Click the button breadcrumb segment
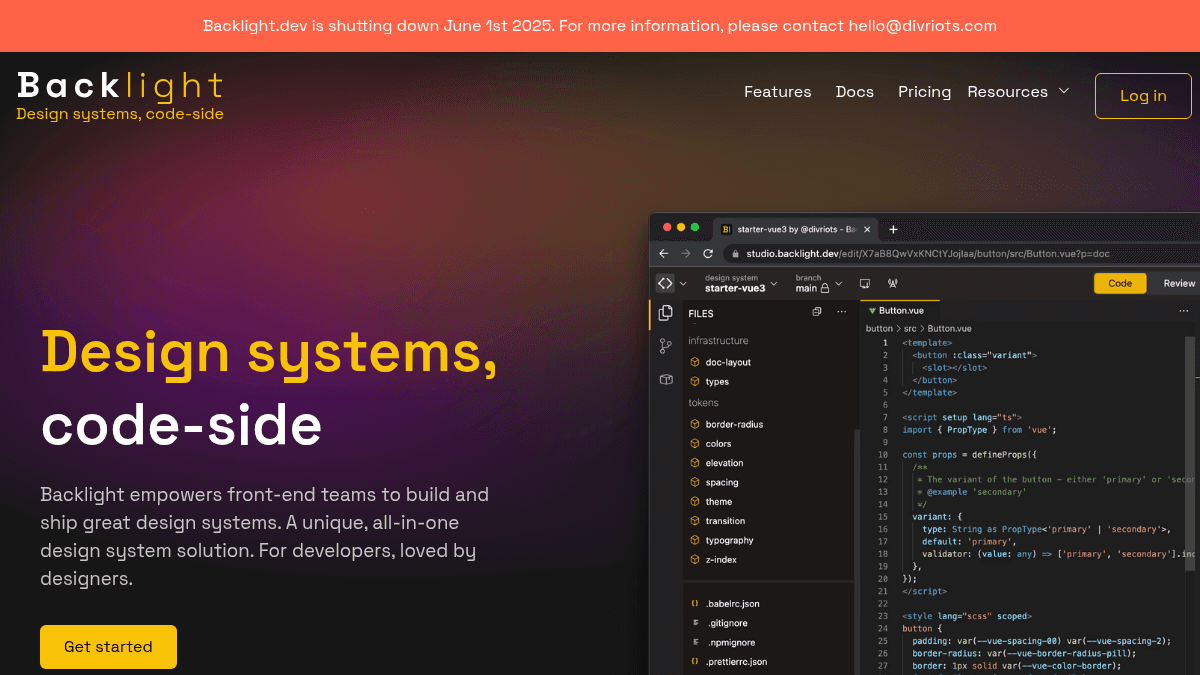 (879, 329)
